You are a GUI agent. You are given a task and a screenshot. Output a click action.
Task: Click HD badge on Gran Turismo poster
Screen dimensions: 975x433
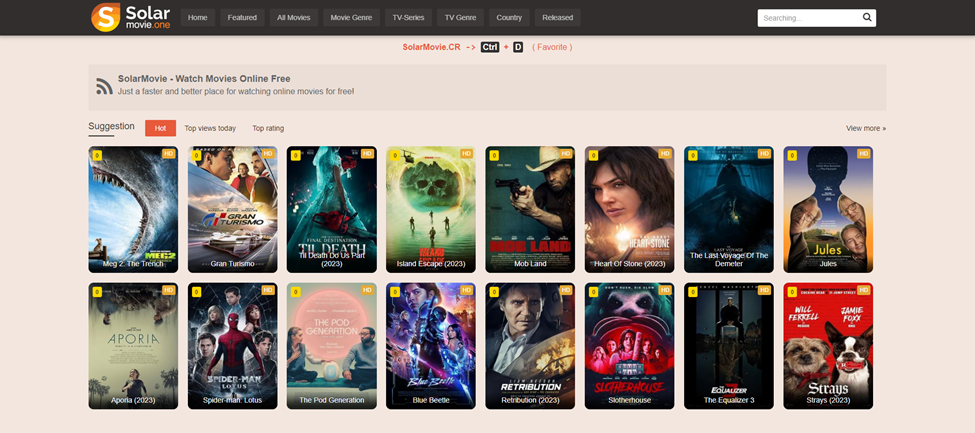coord(268,154)
